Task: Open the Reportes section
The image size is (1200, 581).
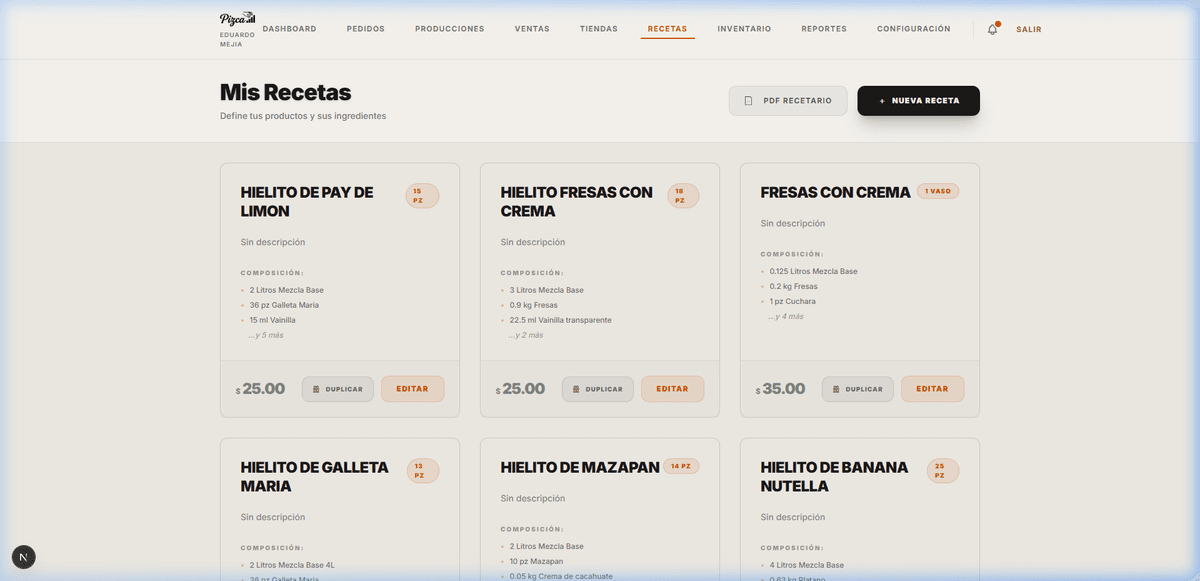Action: coord(824,29)
